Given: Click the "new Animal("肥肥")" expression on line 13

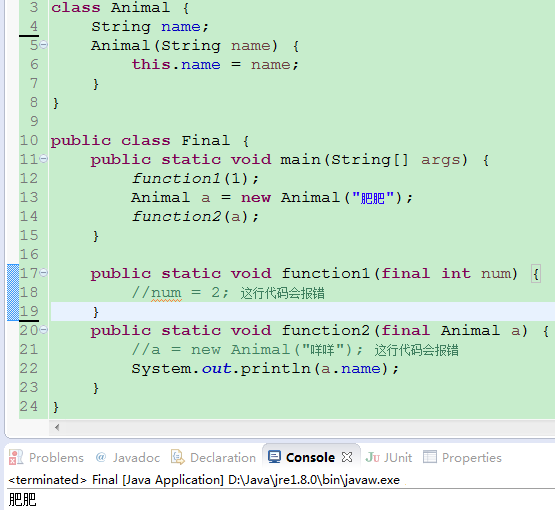Looking at the screenshot, I should [x=321, y=197].
